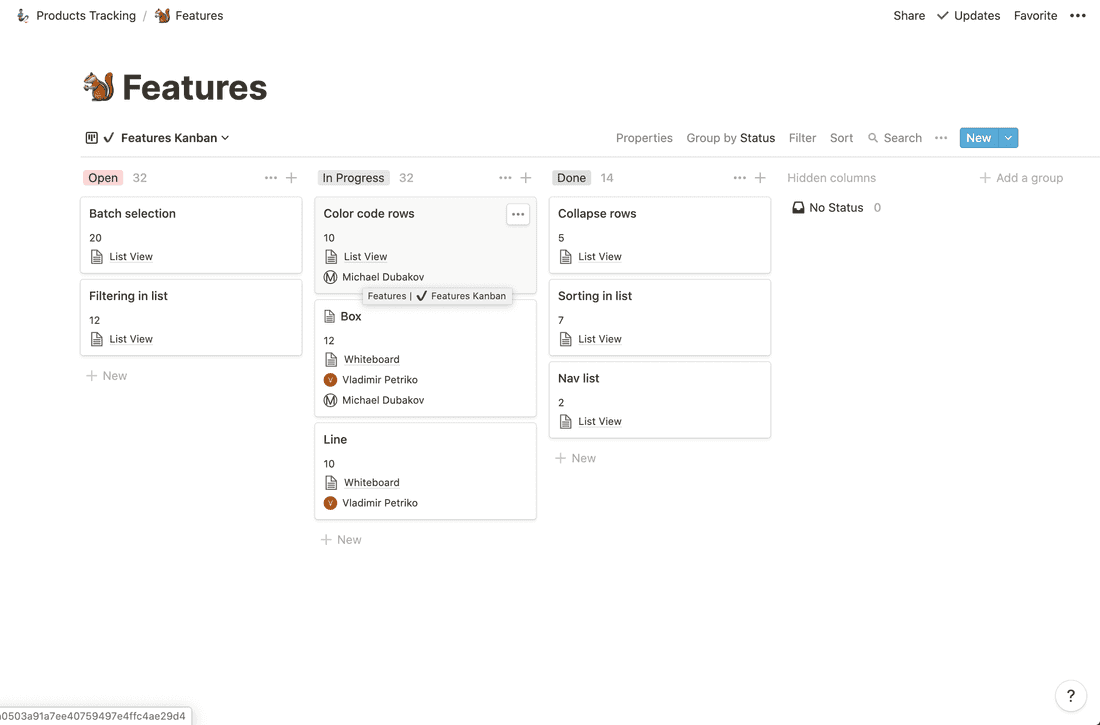Click the No Status lock icon under Hidden columns
1100x725 pixels.
pyautogui.click(x=798, y=207)
